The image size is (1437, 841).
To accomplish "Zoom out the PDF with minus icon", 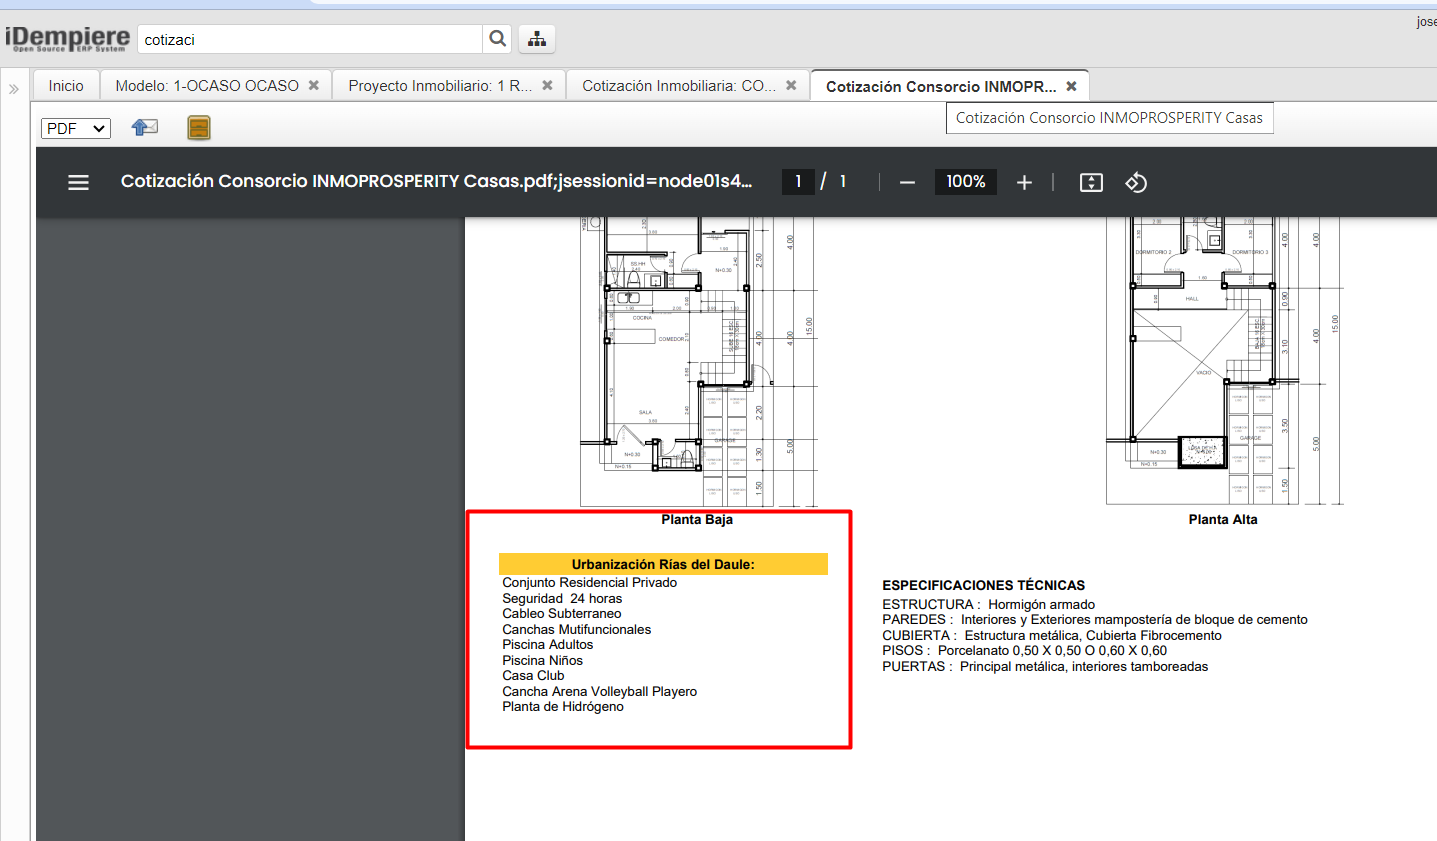I will (907, 182).
